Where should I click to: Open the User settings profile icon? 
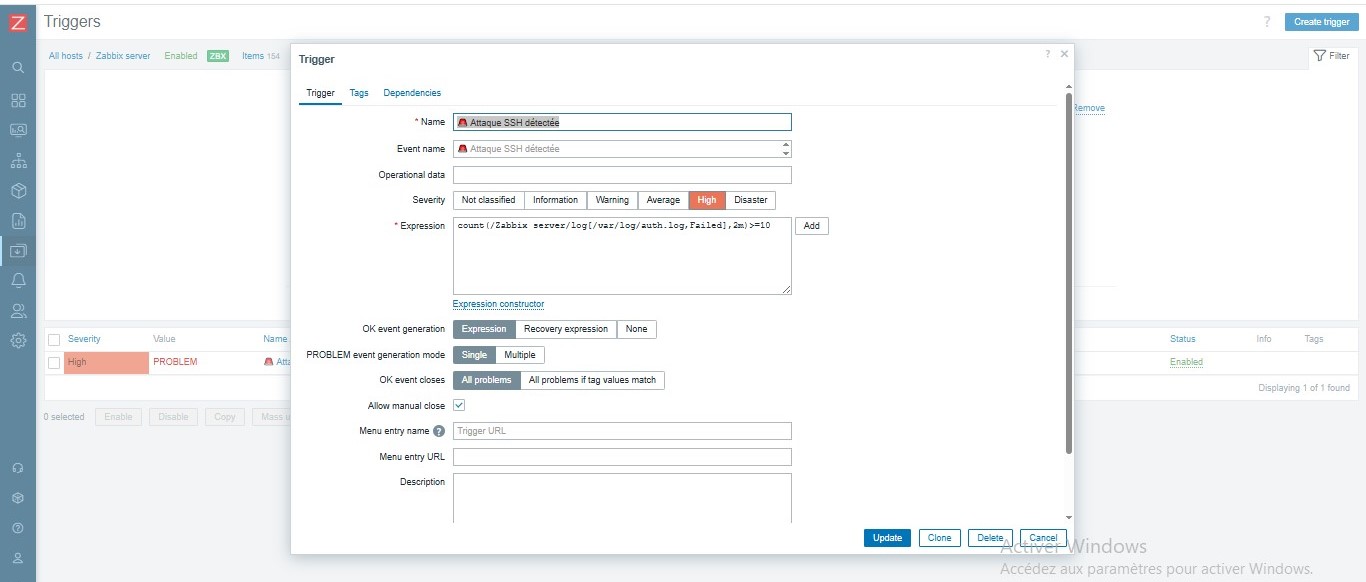coord(18,558)
